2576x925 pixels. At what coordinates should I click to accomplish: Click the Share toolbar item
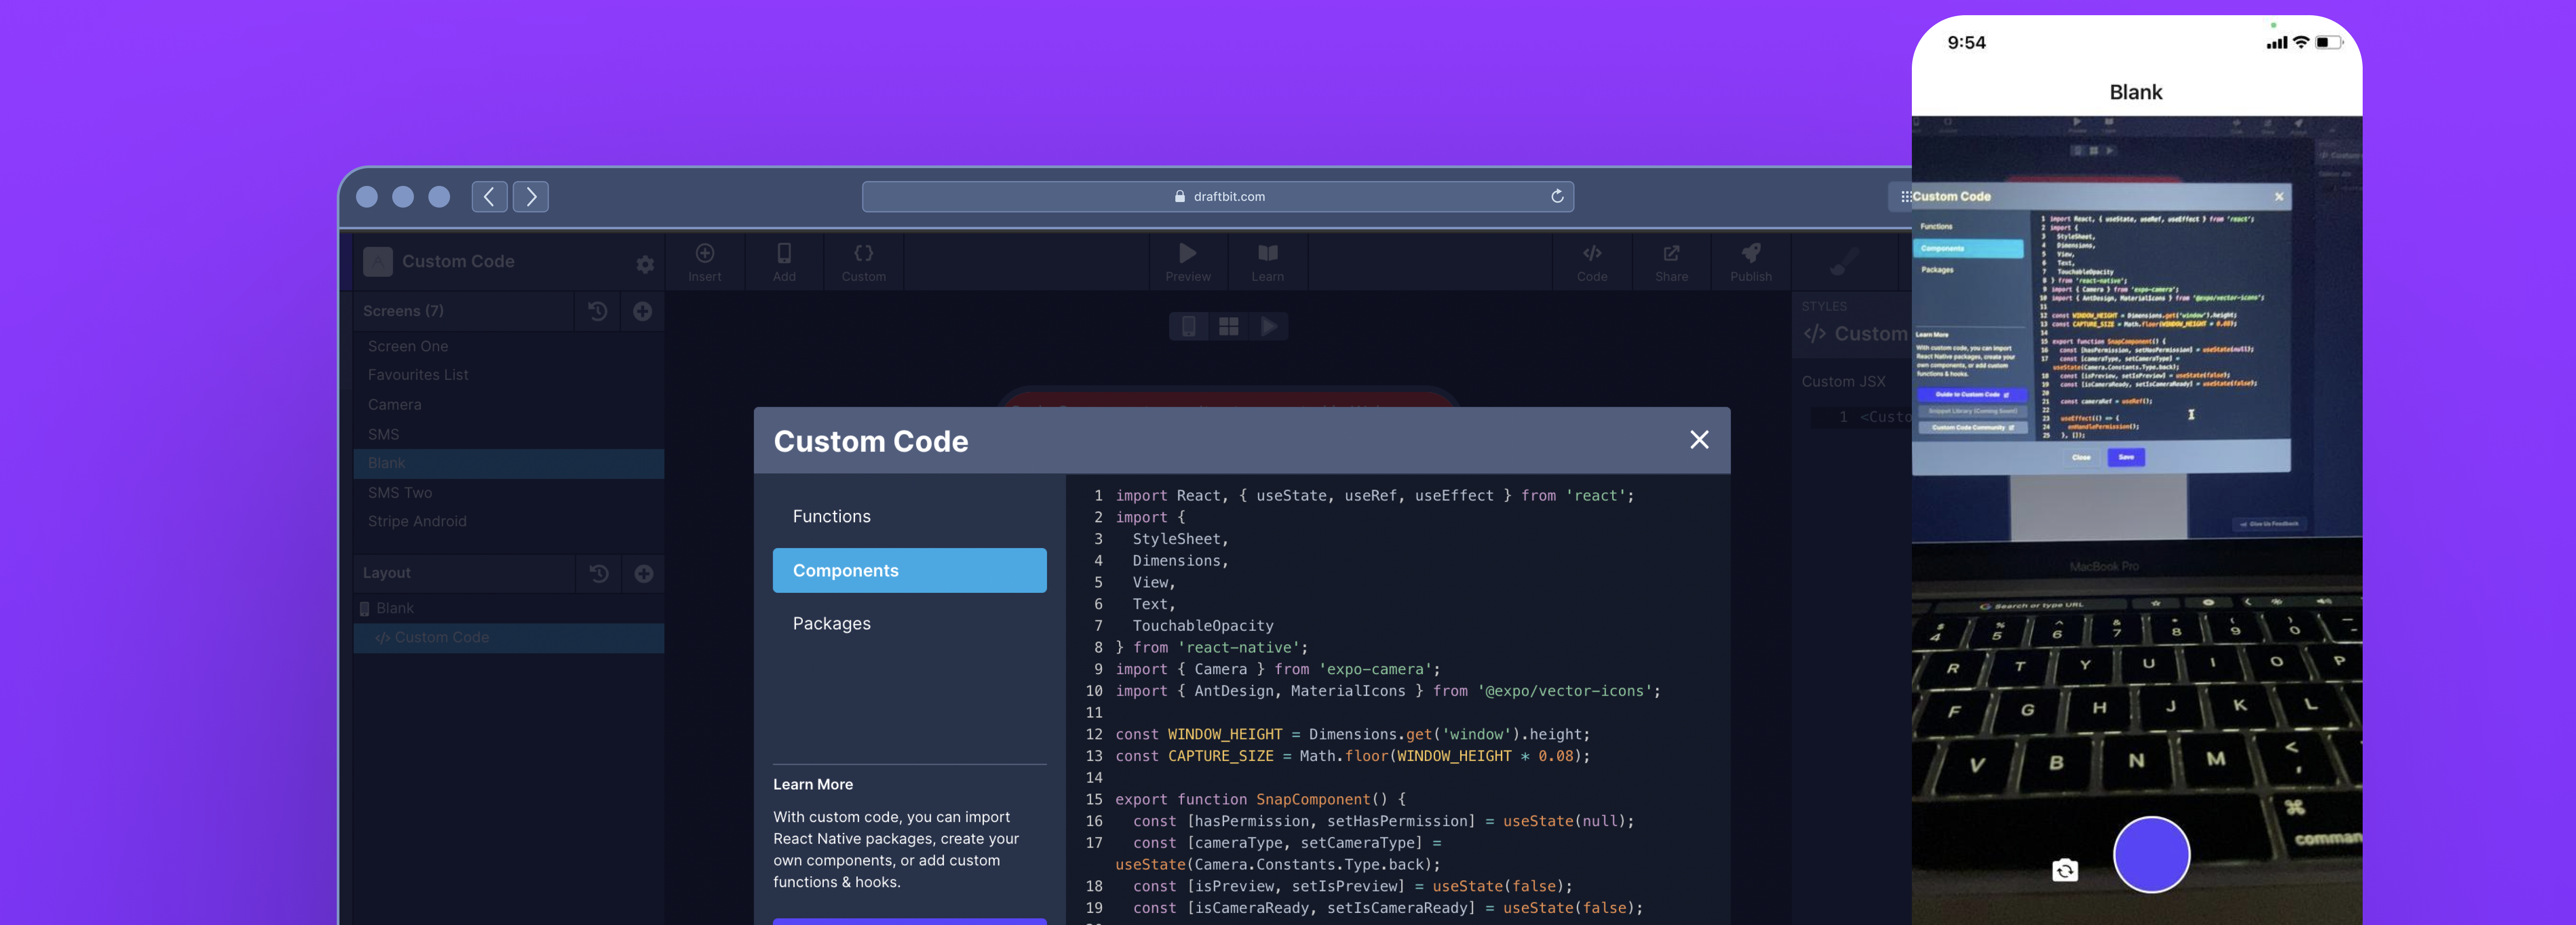click(x=1671, y=263)
